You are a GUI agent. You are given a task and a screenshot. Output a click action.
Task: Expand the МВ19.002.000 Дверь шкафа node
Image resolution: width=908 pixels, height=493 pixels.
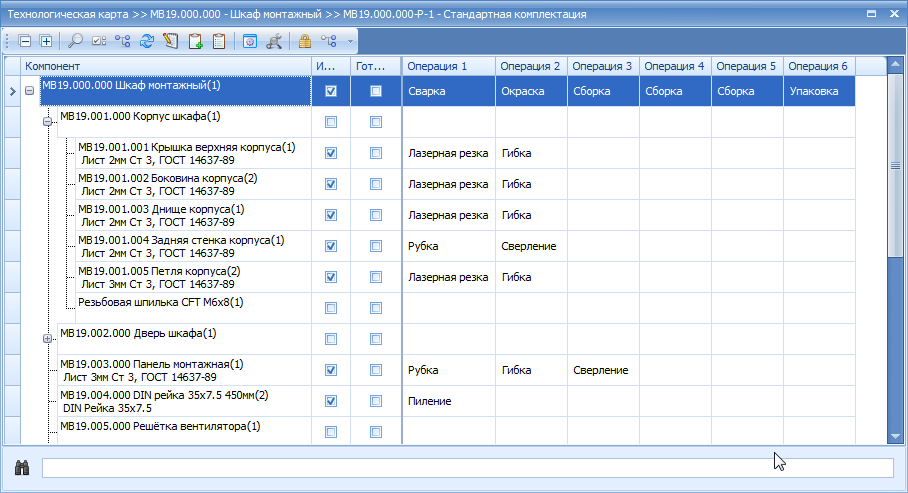coord(47,339)
